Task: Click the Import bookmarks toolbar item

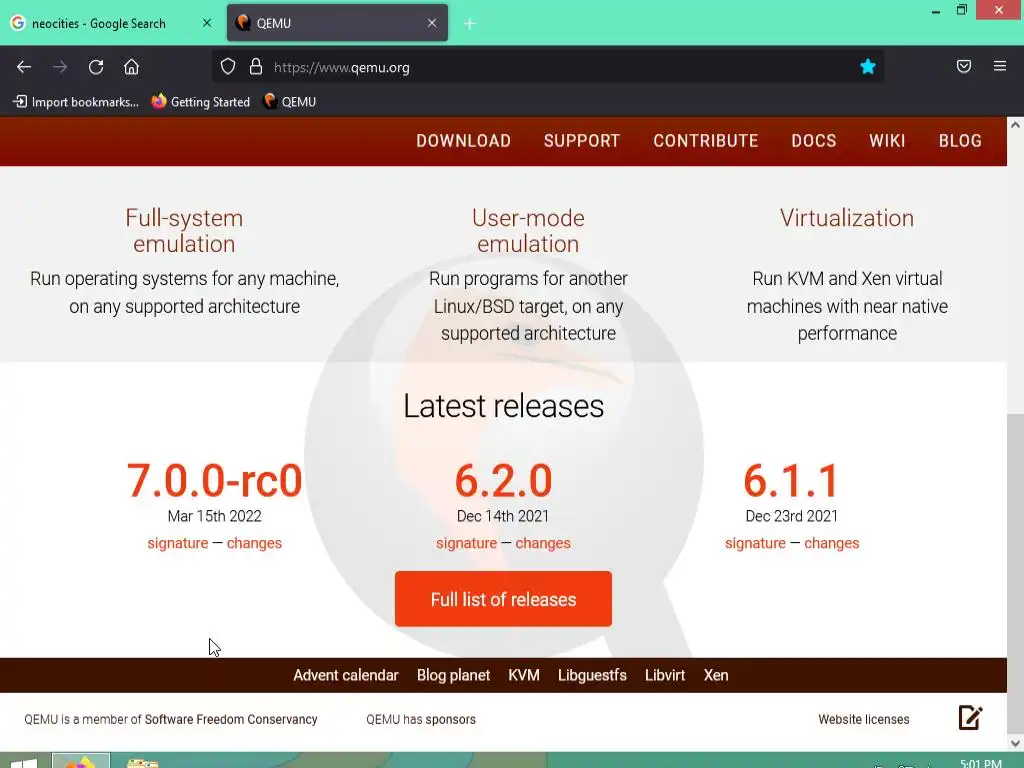Action: pyautogui.click(x=76, y=102)
